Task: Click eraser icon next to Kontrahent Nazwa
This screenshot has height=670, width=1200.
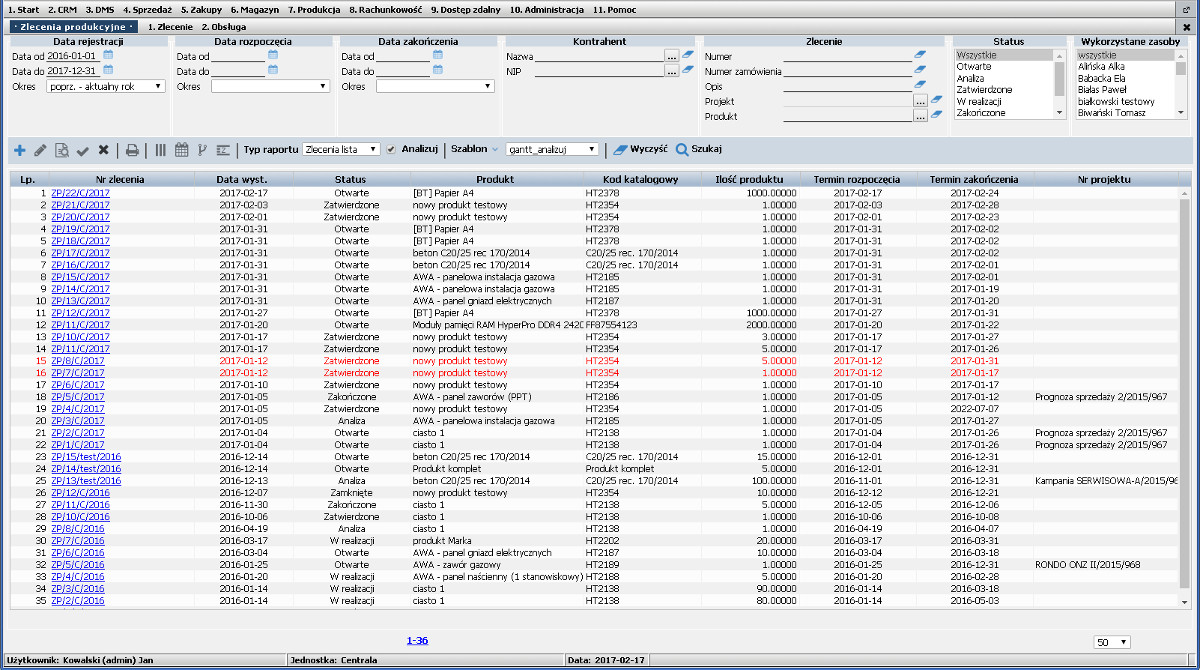Action: (688, 56)
